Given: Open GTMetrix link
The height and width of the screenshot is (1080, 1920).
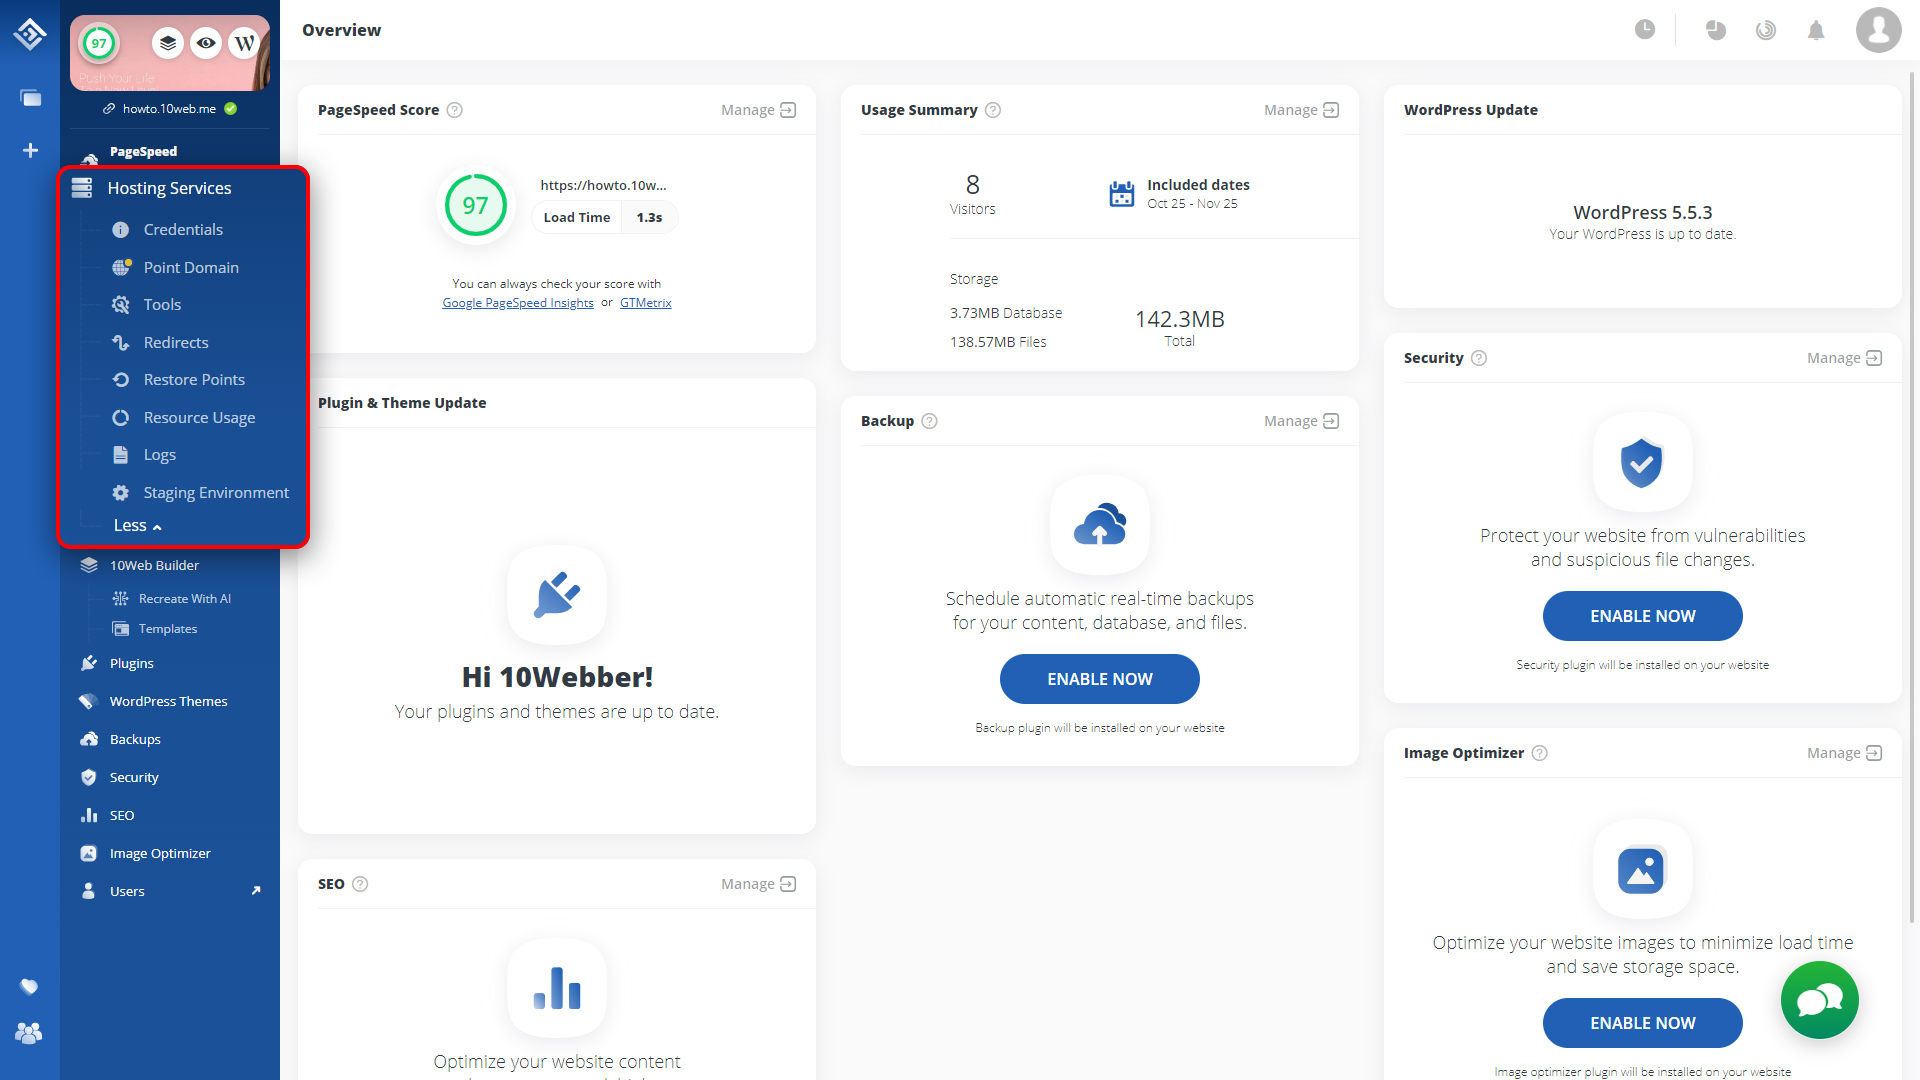Looking at the screenshot, I should click(x=646, y=303).
